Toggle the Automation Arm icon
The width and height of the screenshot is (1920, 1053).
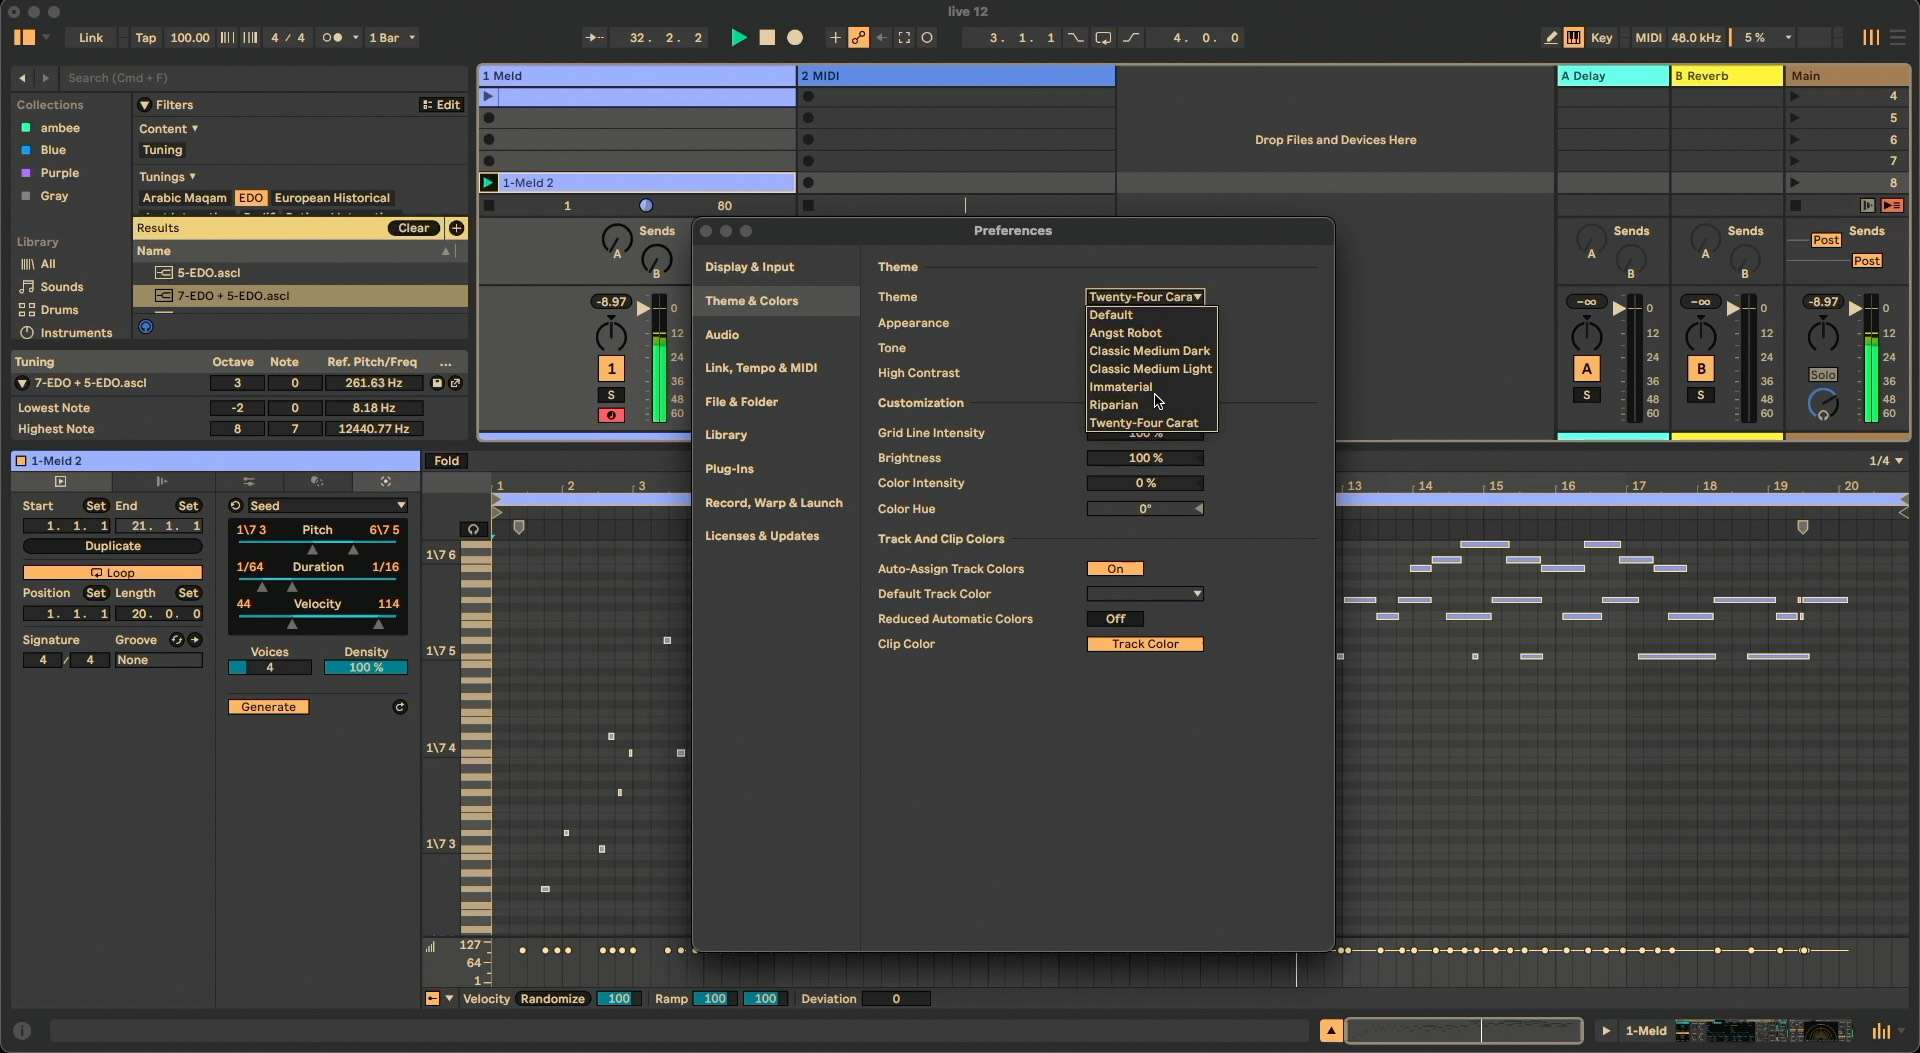858,38
